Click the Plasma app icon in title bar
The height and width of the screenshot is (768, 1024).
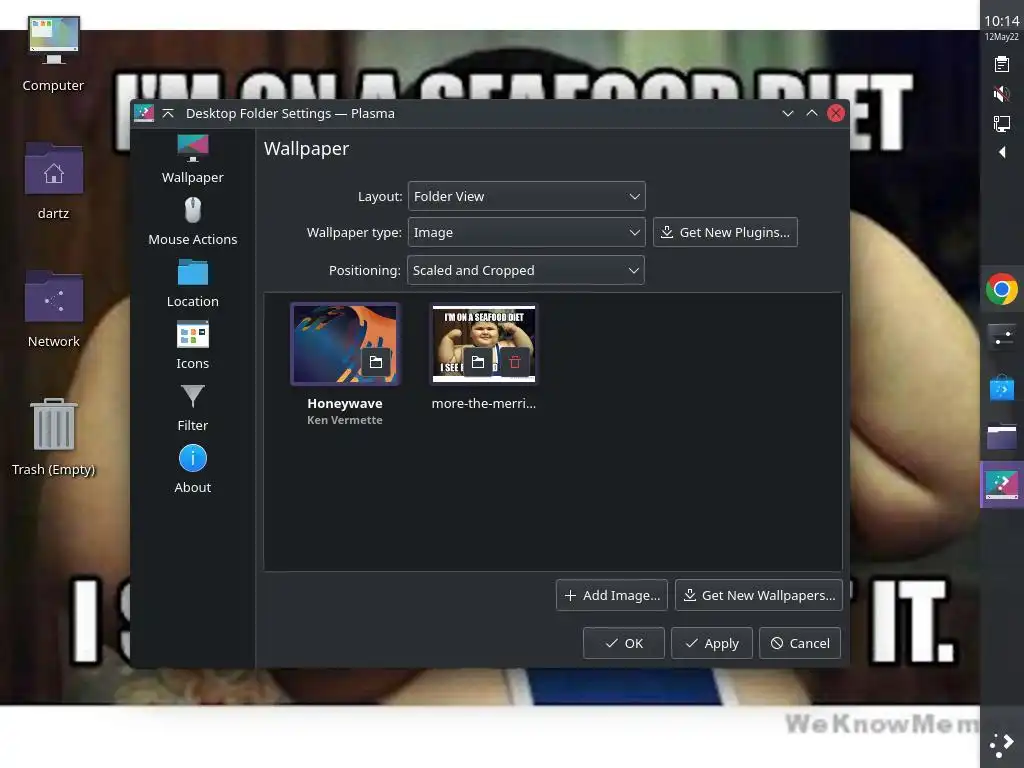144,113
